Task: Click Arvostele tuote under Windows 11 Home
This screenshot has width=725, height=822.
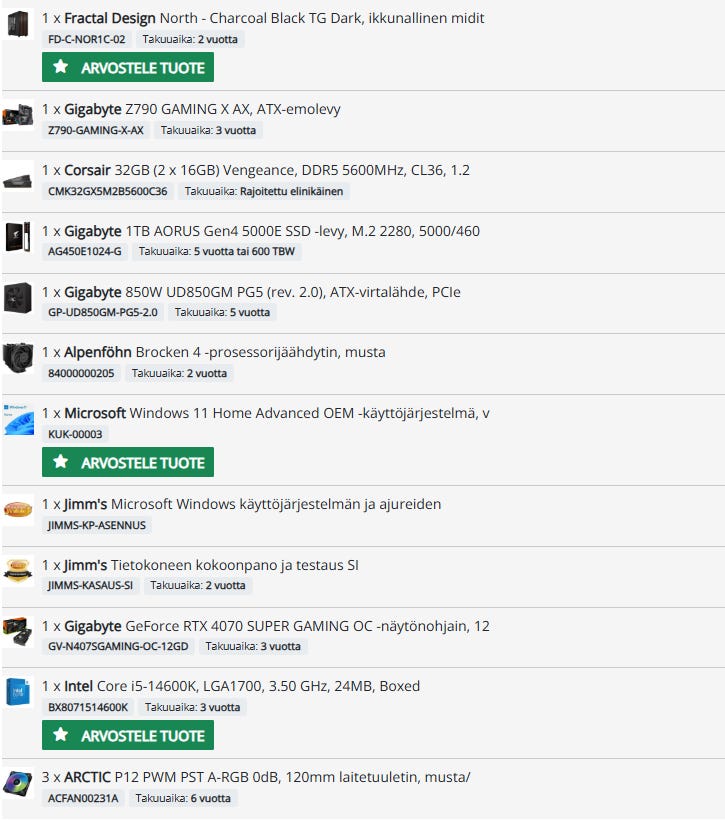Action: click(x=128, y=462)
